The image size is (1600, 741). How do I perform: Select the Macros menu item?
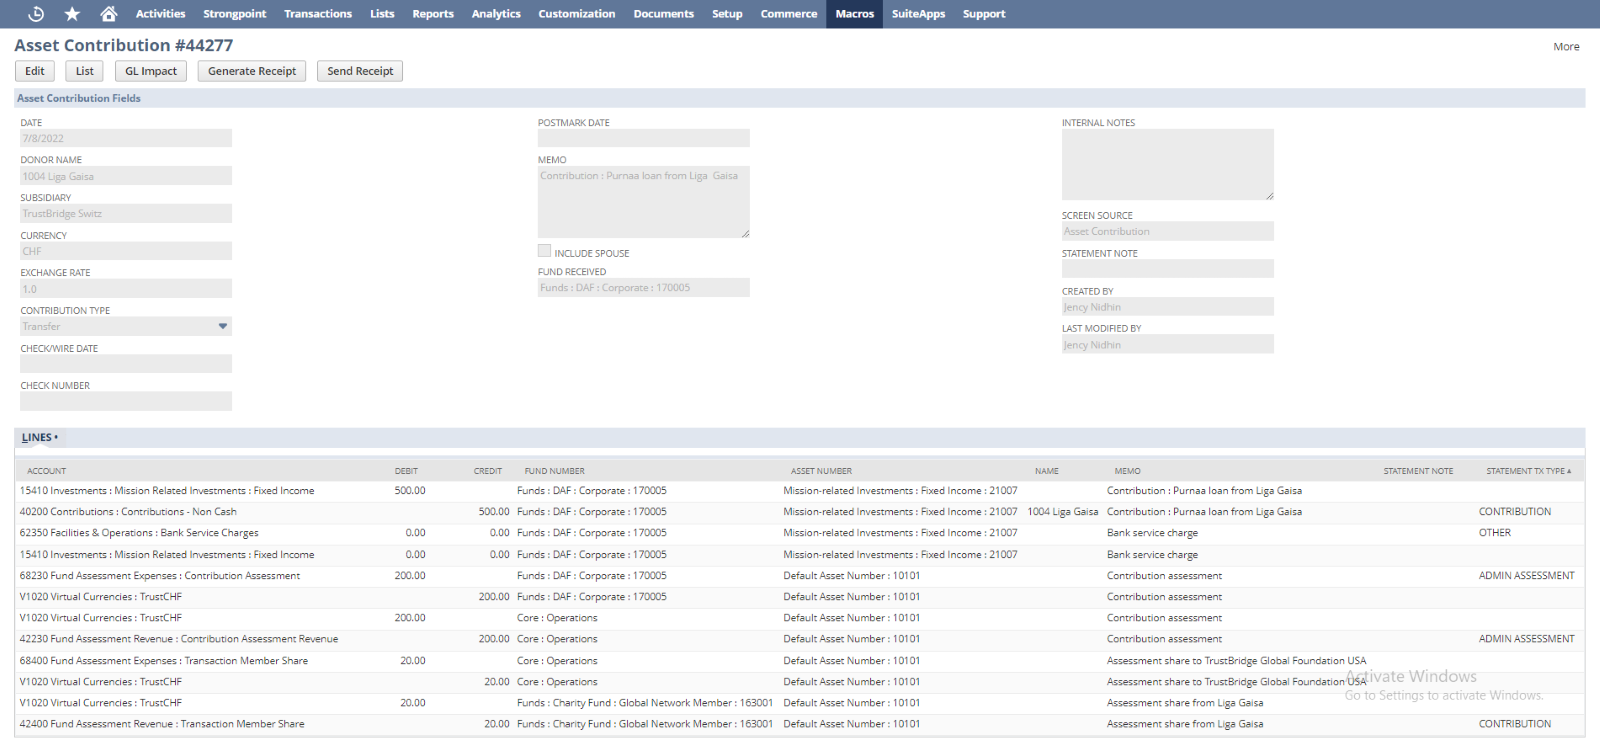click(854, 14)
